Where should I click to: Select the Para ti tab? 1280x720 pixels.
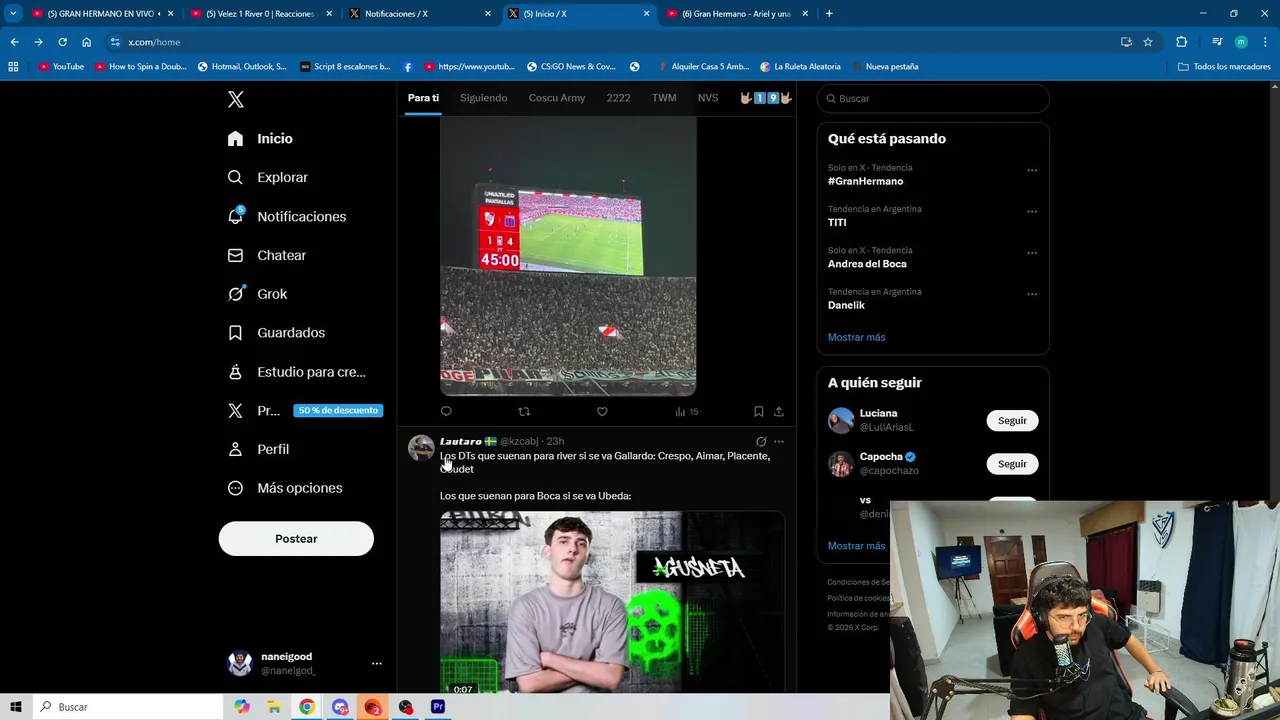coord(423,98)
